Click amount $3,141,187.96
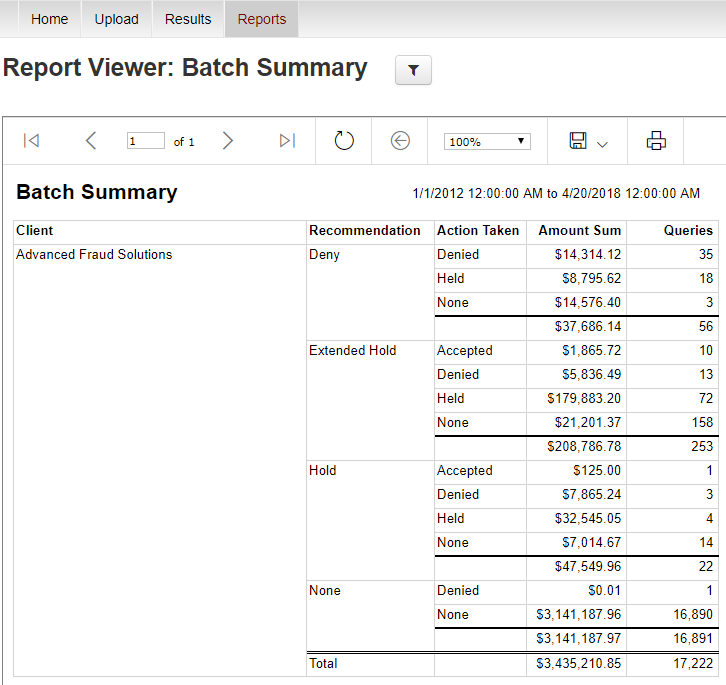Image resolution: width=726 pixels, height=685 pixels. (x=578, y=615)
